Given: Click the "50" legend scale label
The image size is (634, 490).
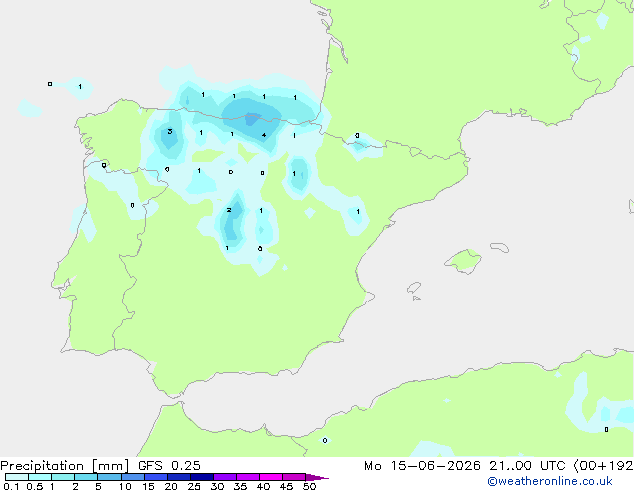Looking at the screenshot, I should click(309, 486).
